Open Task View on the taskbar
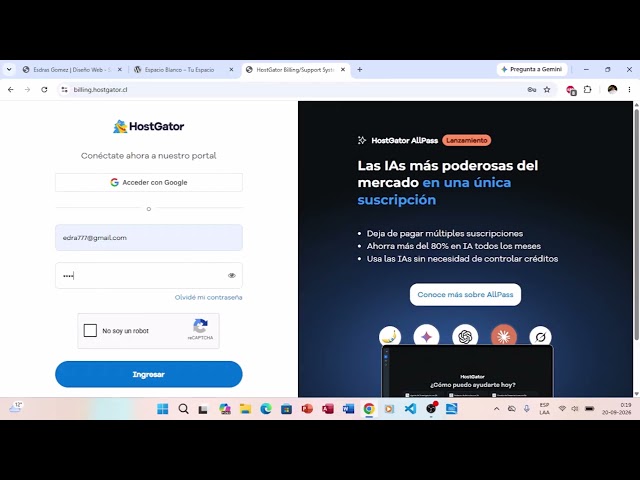Screen dimensions: 640x480 coord(203,409)
